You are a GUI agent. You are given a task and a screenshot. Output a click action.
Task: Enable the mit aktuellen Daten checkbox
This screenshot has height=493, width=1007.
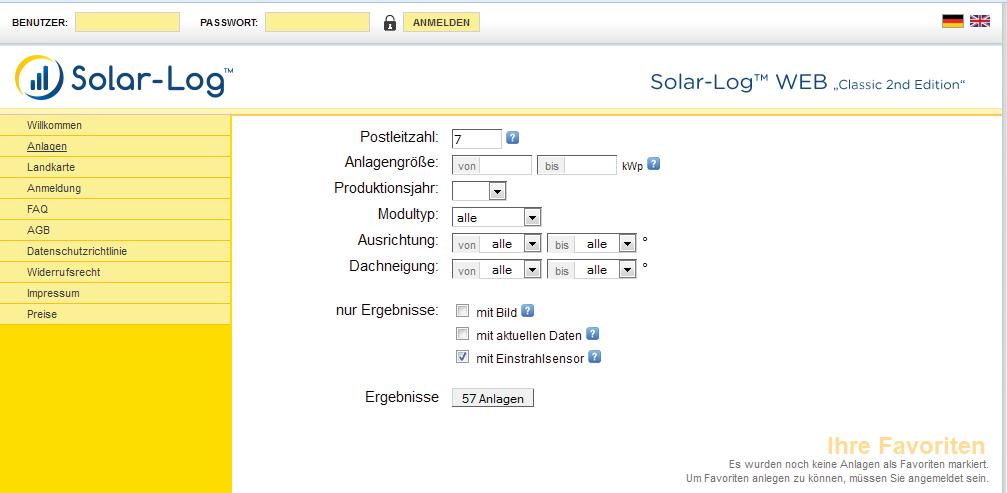tap(462, 334)
